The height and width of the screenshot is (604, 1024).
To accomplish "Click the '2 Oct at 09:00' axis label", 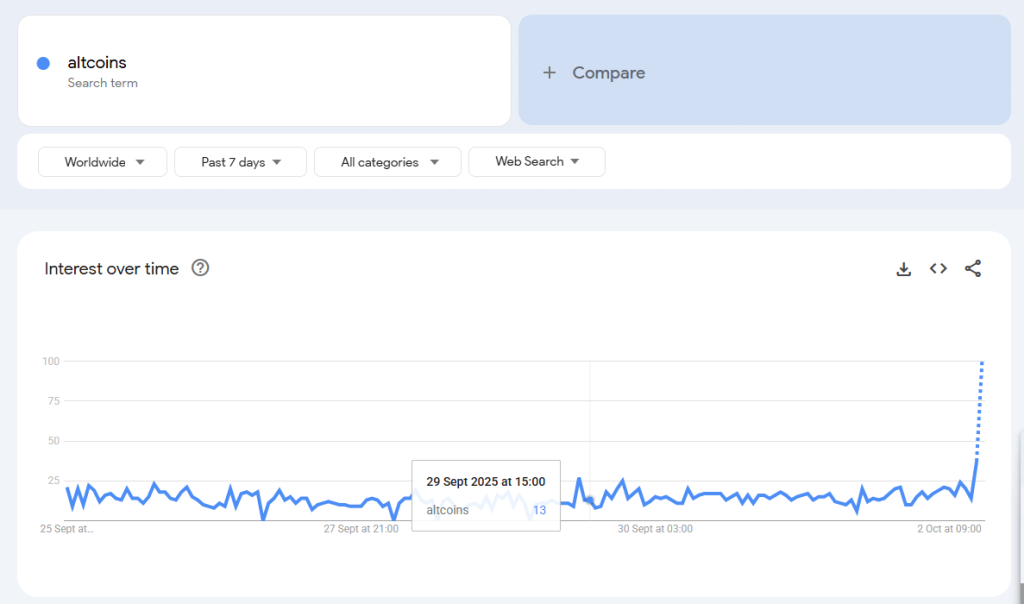I will 949,529.
